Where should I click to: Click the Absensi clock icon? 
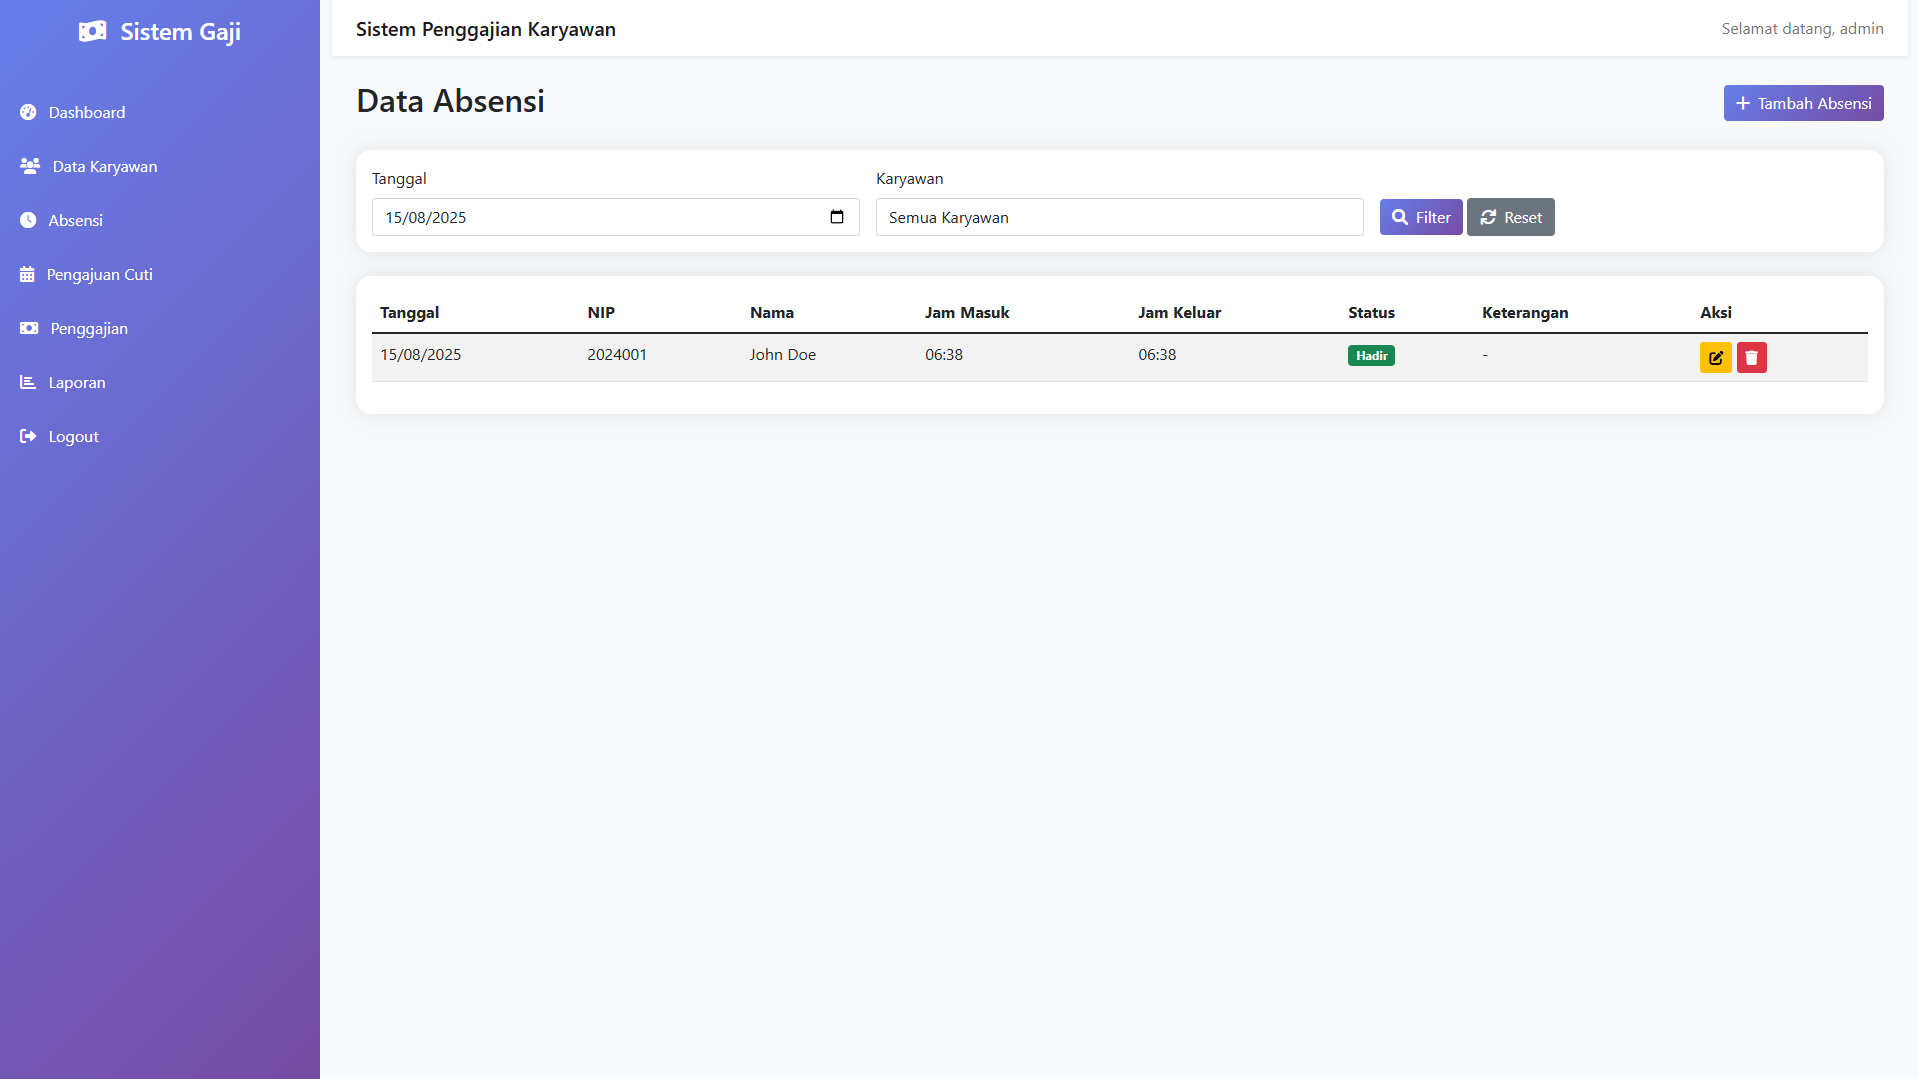pyautogui.click(x=28, y=220)
